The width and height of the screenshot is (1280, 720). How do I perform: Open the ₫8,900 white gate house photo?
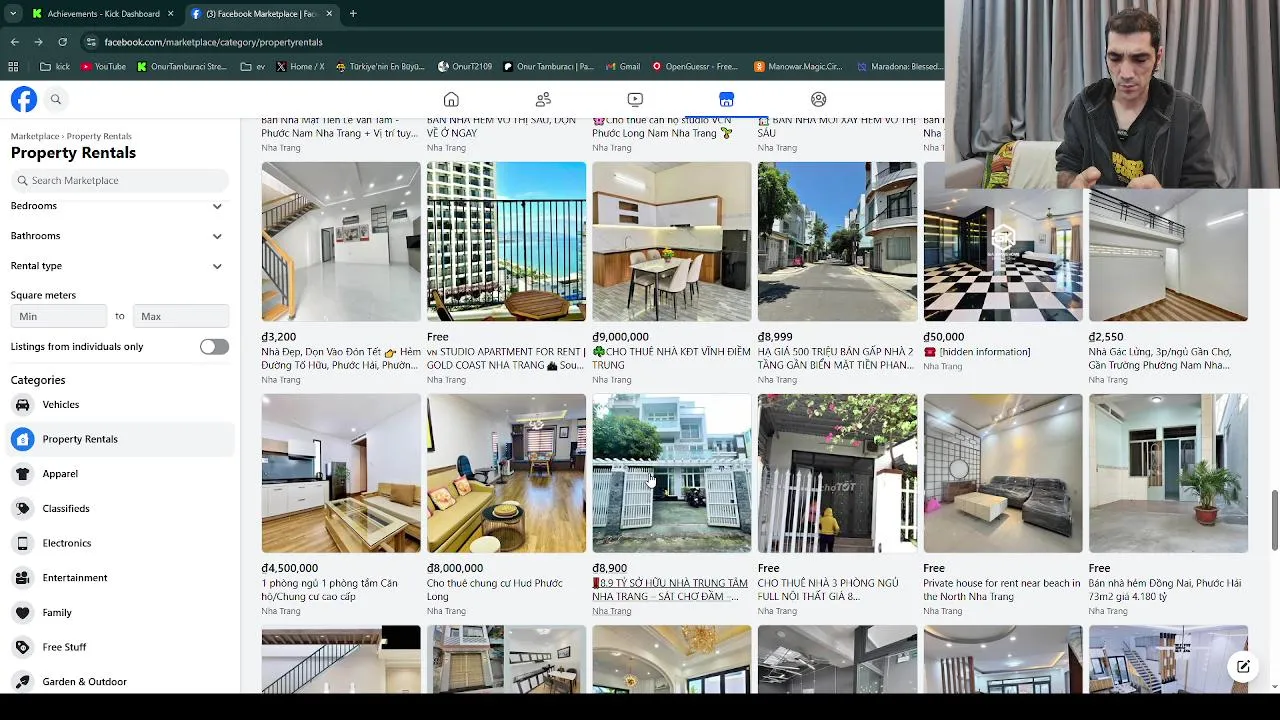[x=672, y=473]
